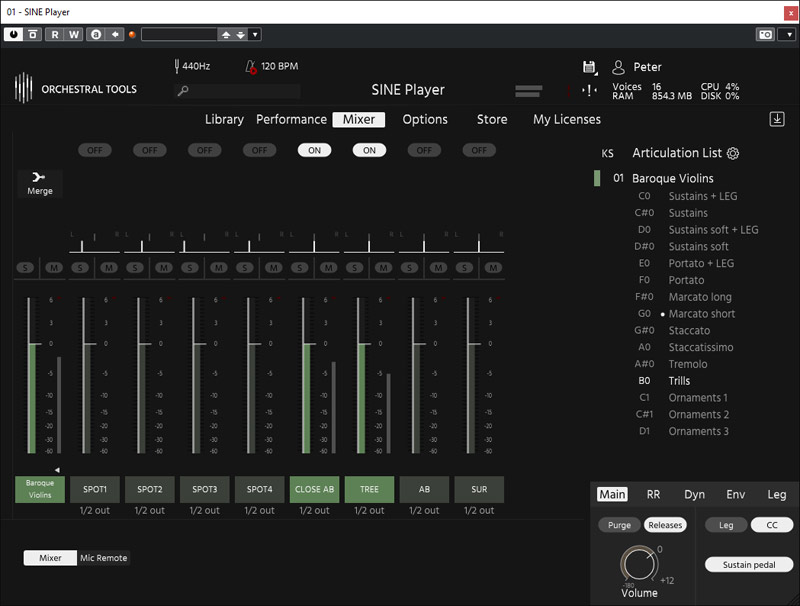Click the save preset floppy disk icon
The image size is (800, 606).
(589, 67)
